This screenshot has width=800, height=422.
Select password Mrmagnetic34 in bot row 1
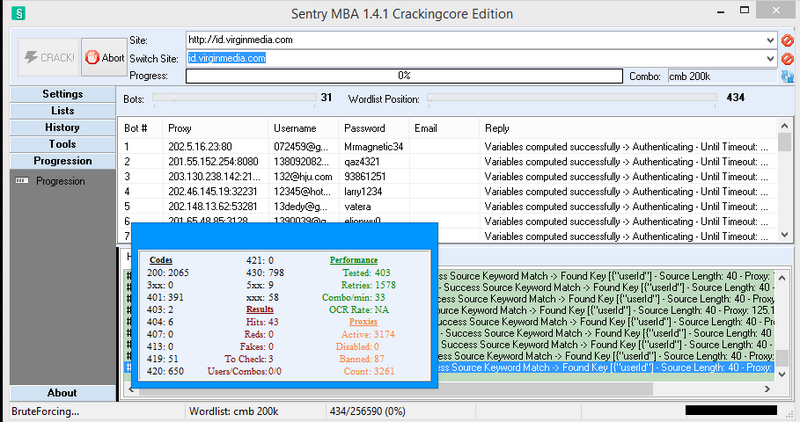(373, 147)
